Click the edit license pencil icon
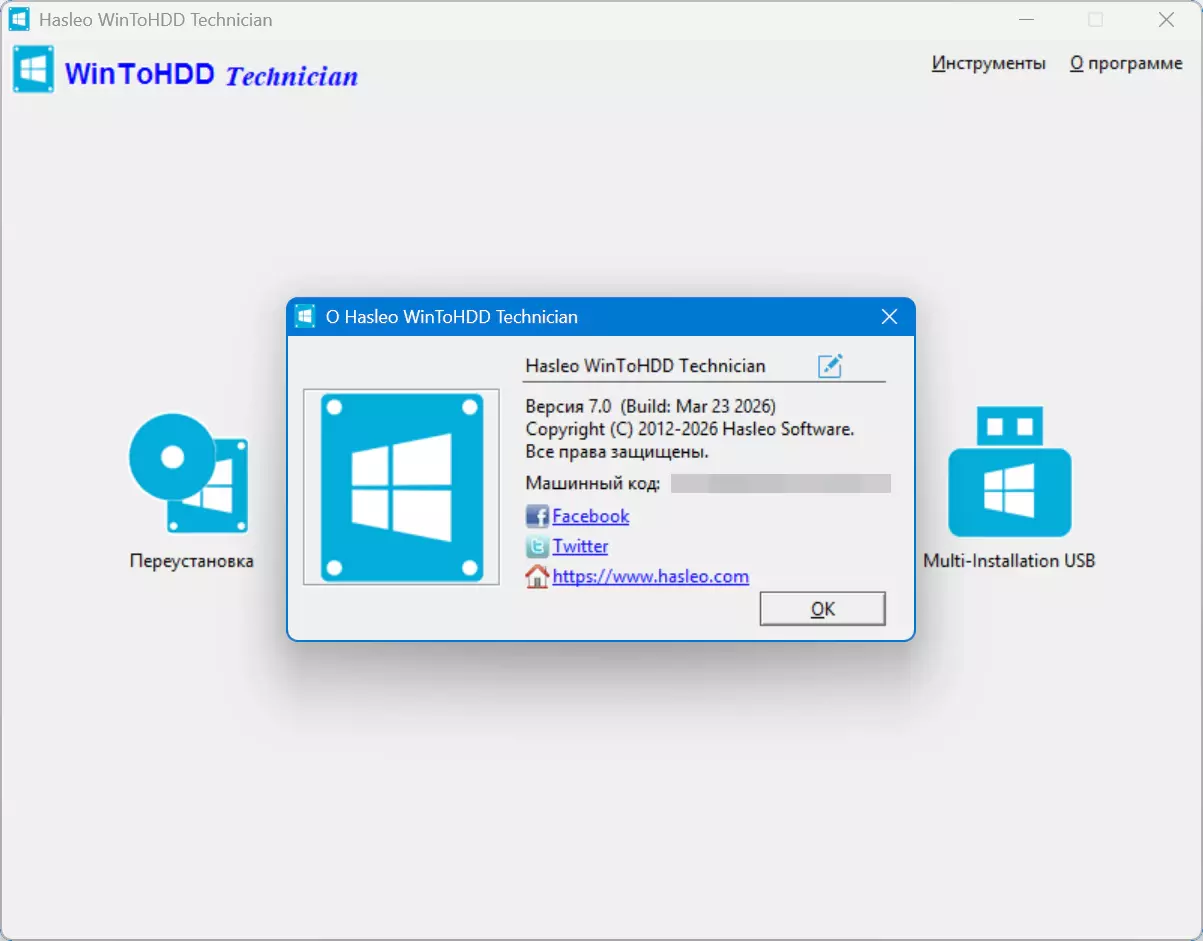This screenshot has height=941, width=1203. coord(830,366)
